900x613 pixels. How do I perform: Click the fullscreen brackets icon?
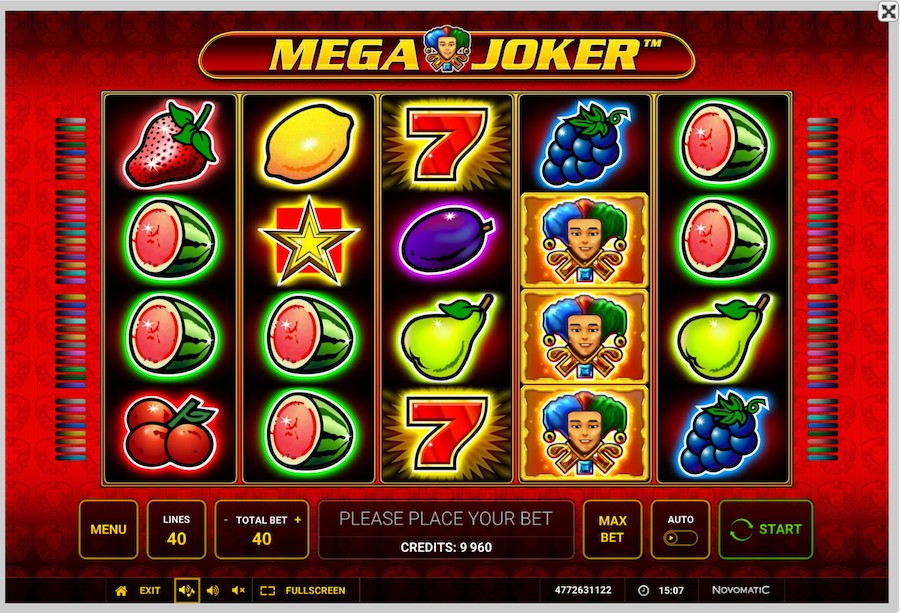pyautogui.click(x=267, y=591)
